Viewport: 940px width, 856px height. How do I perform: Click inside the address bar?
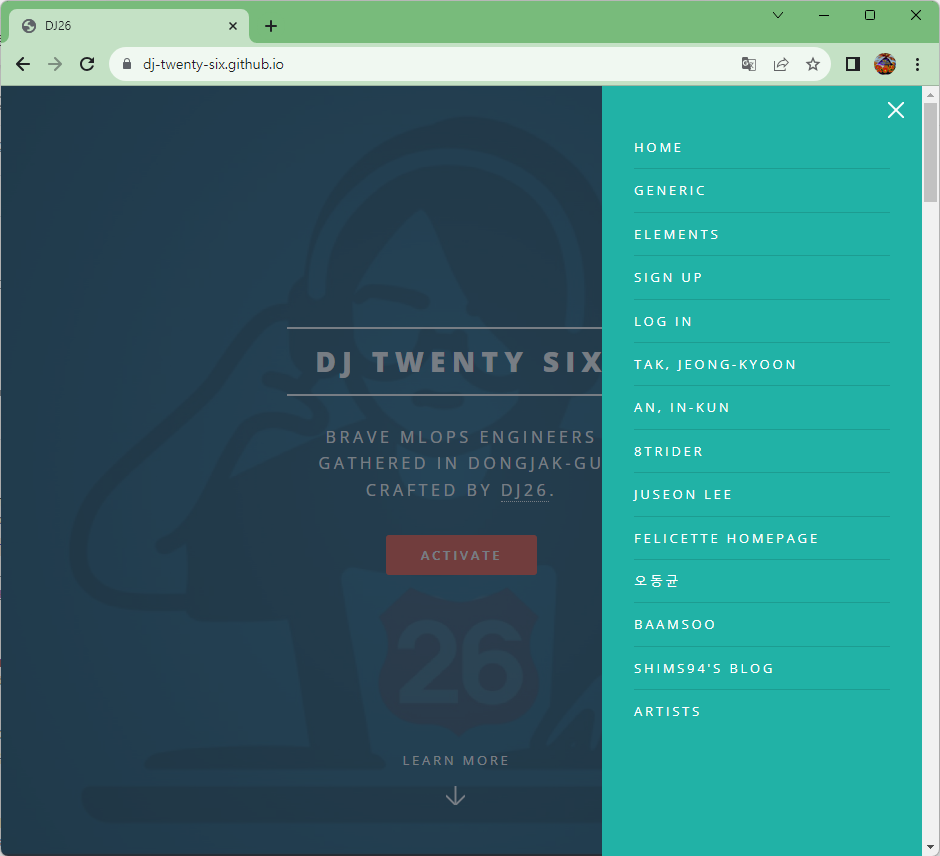pos(400,63)
